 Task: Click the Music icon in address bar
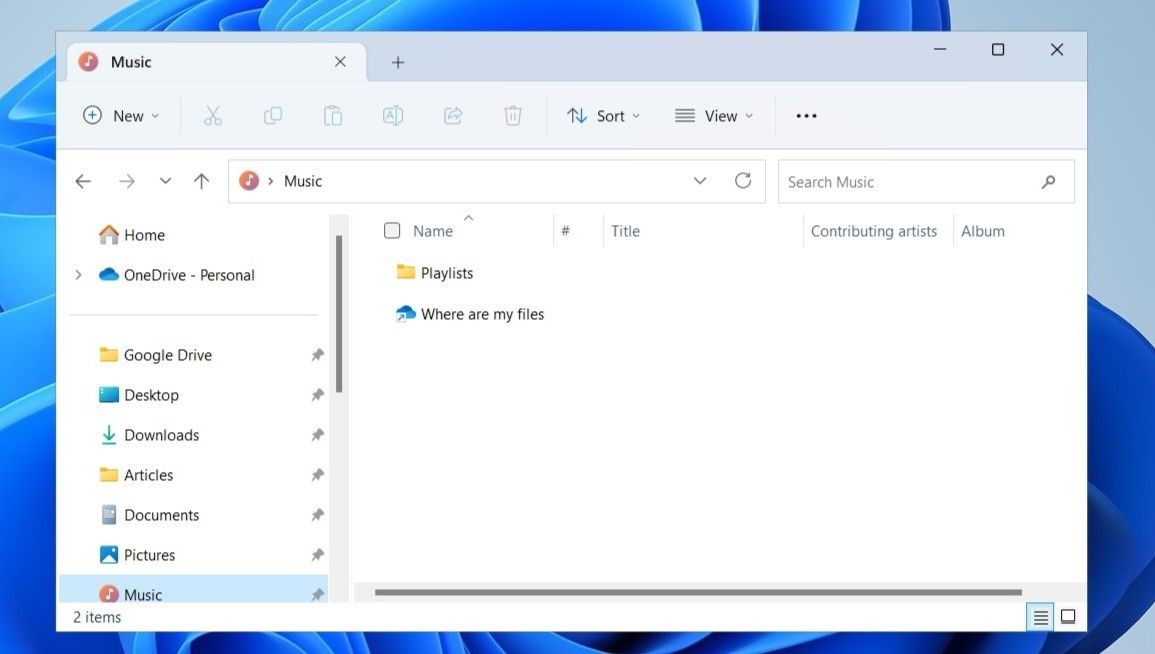coord(249,180)
